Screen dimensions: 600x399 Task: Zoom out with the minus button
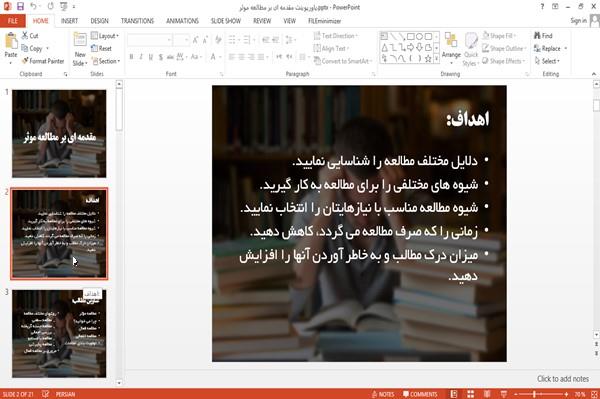tap(515, 394)
